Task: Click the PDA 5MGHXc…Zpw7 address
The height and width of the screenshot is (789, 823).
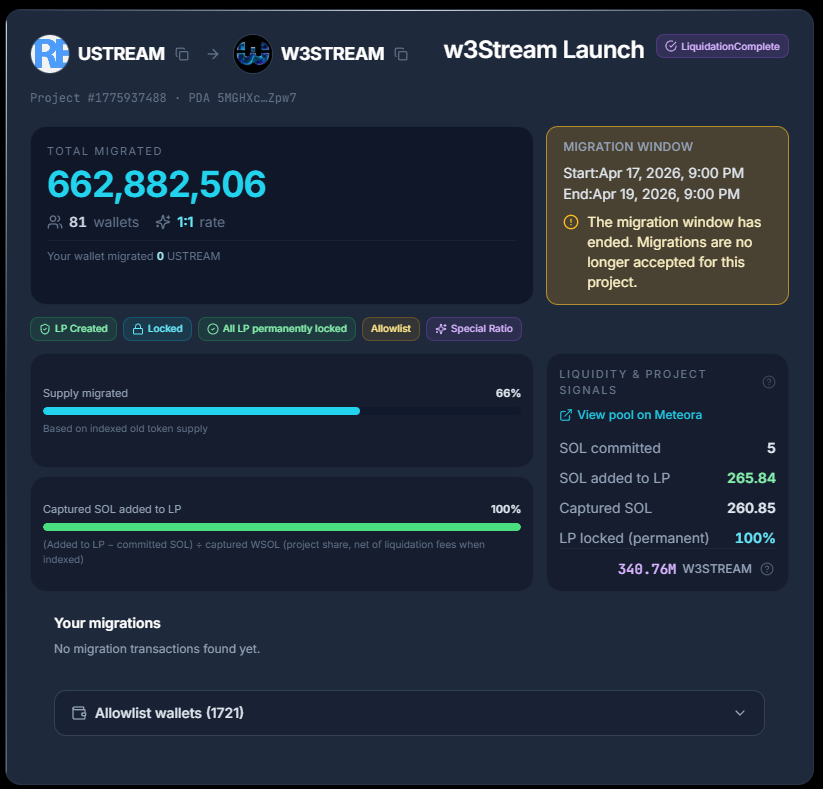Action: [242, 98]
